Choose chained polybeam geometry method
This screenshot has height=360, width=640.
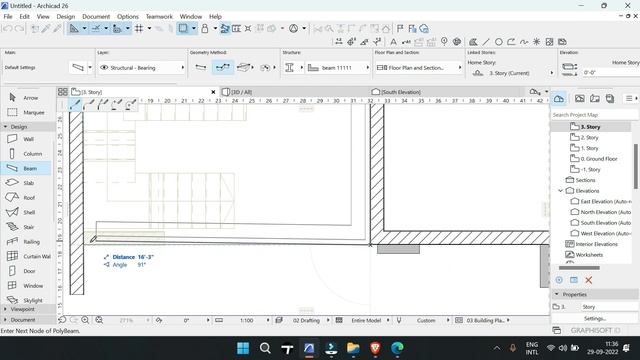coord(223,67)
